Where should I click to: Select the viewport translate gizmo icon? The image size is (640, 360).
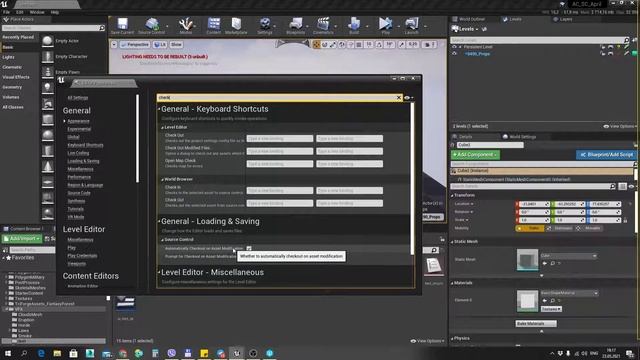point(316,44)
